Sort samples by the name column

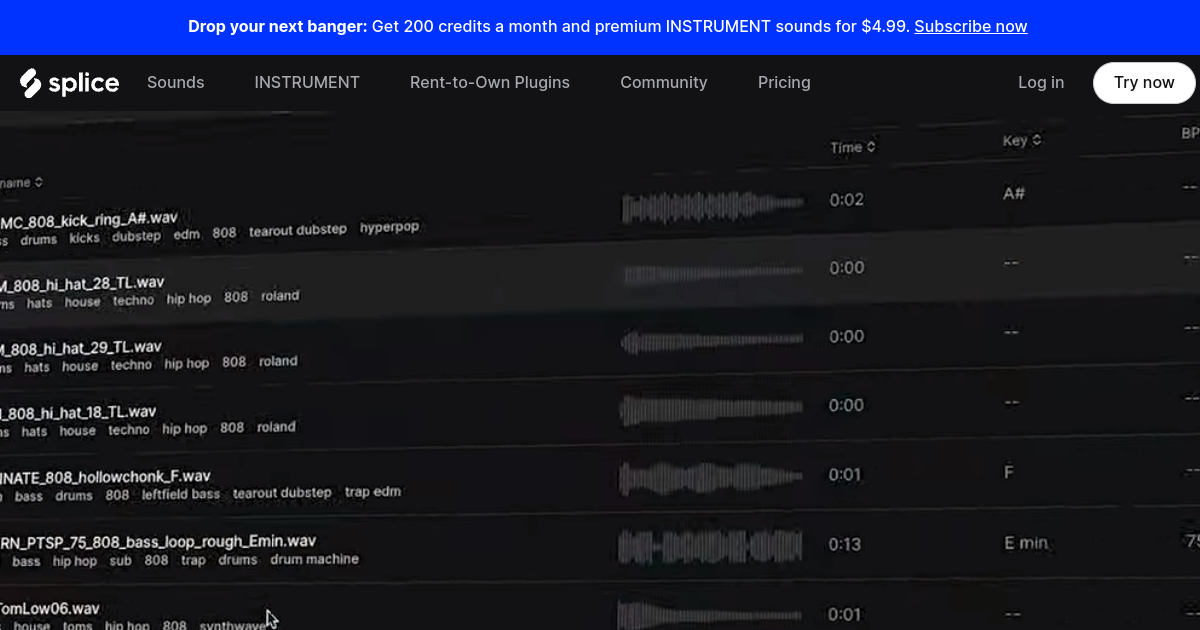click(21, 182)
